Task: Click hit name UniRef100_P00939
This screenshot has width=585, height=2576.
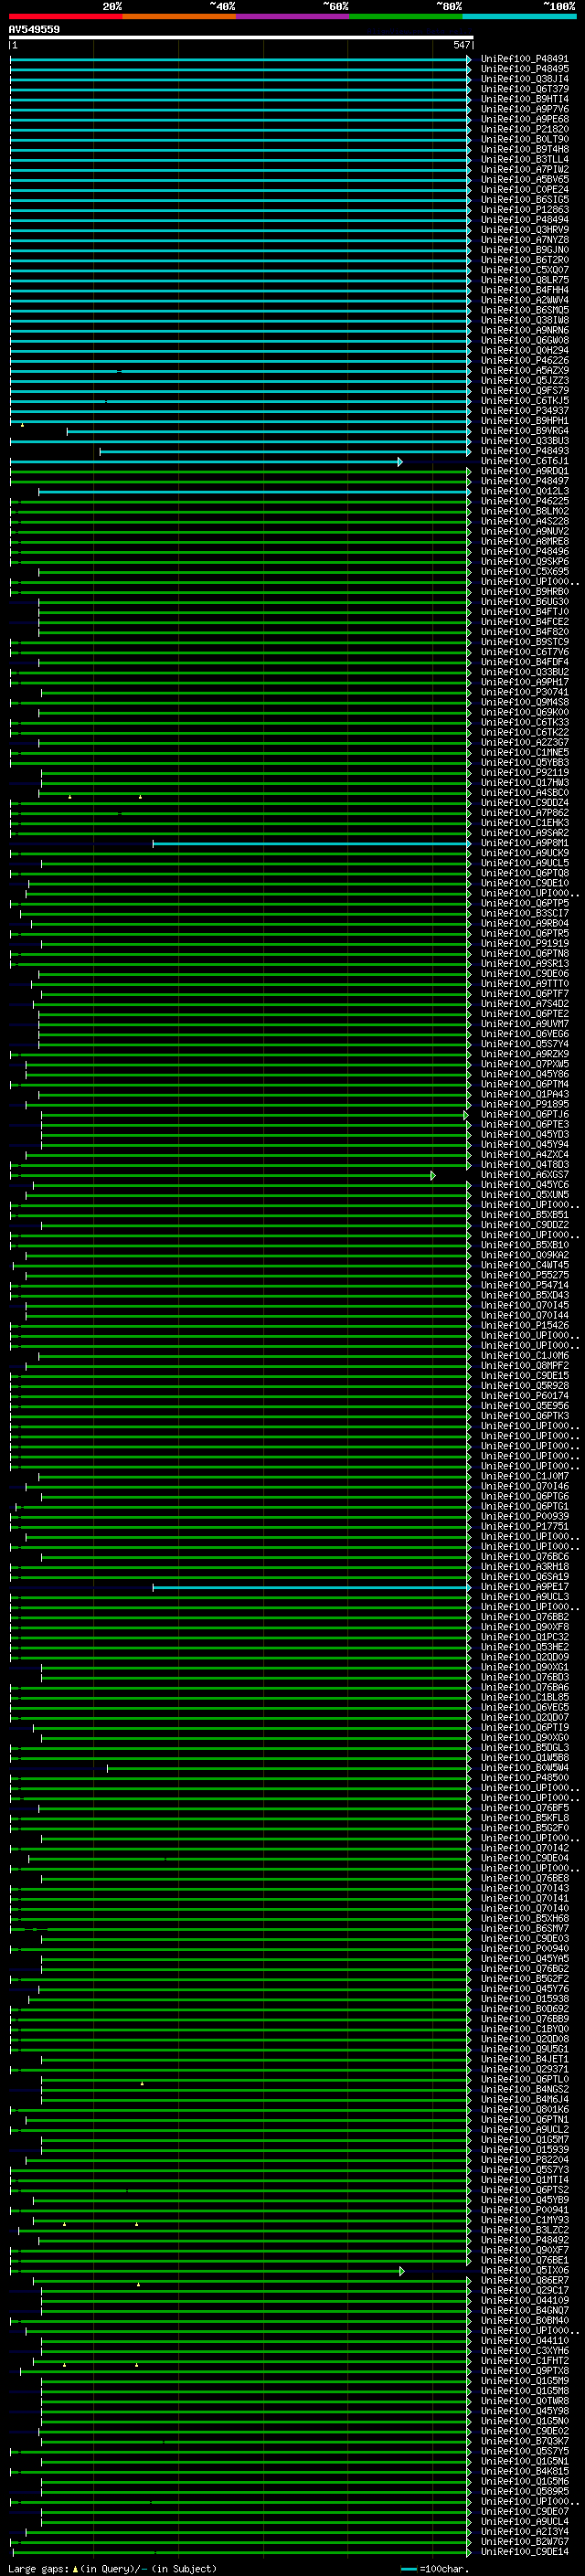Action: pos(525,1516)
